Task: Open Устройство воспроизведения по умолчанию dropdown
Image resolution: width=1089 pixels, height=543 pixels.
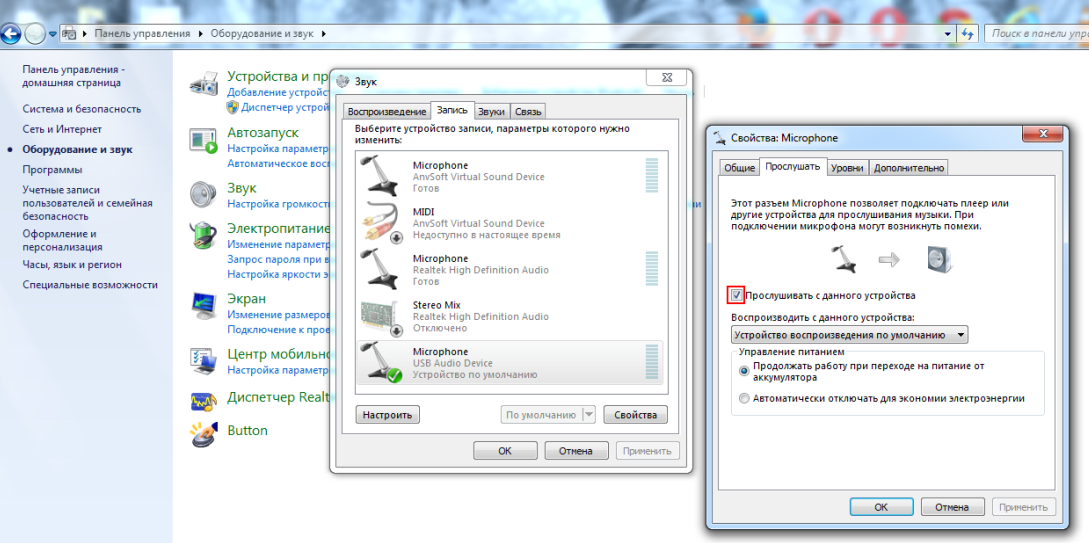Action: point(849,335)
